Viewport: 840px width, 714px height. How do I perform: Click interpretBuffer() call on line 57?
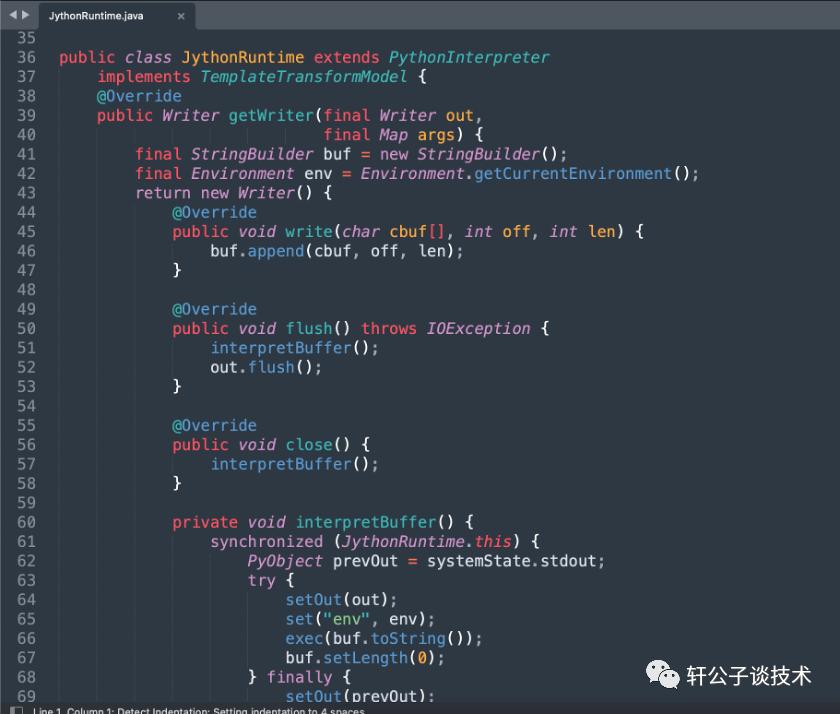tap(290, 464)
